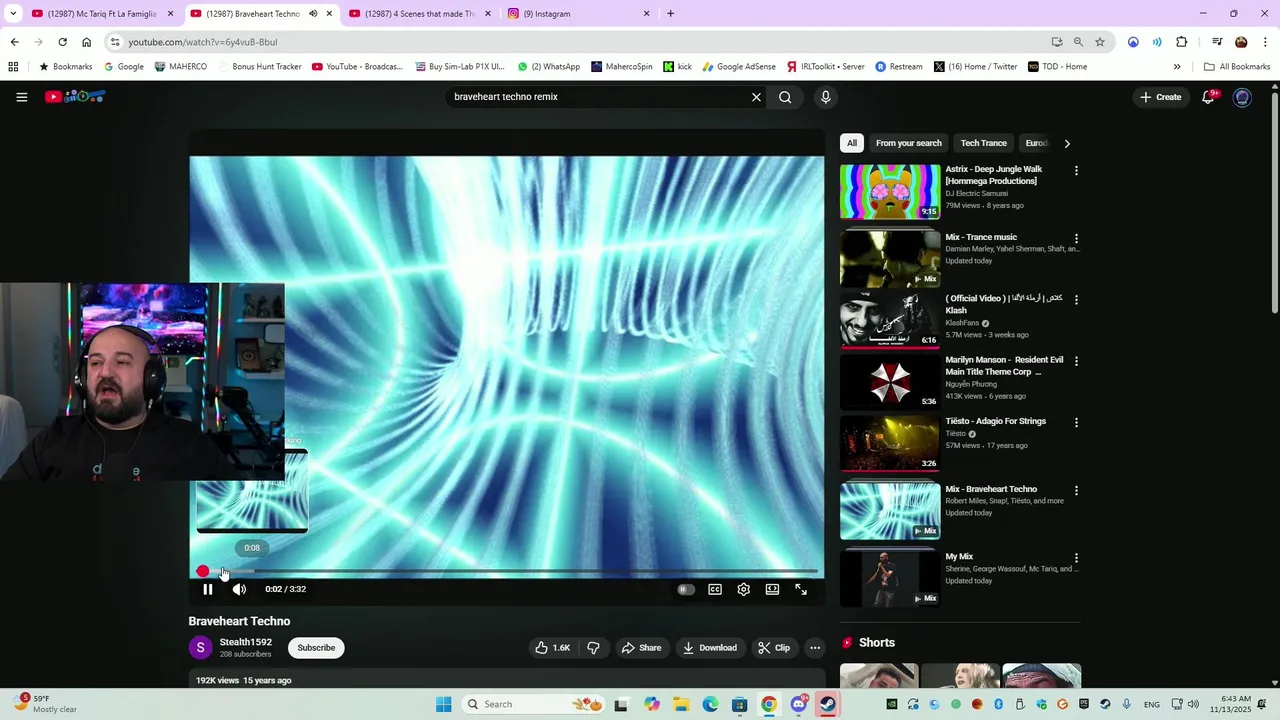Clear the YouTube search box text

[x=756, y=97]
